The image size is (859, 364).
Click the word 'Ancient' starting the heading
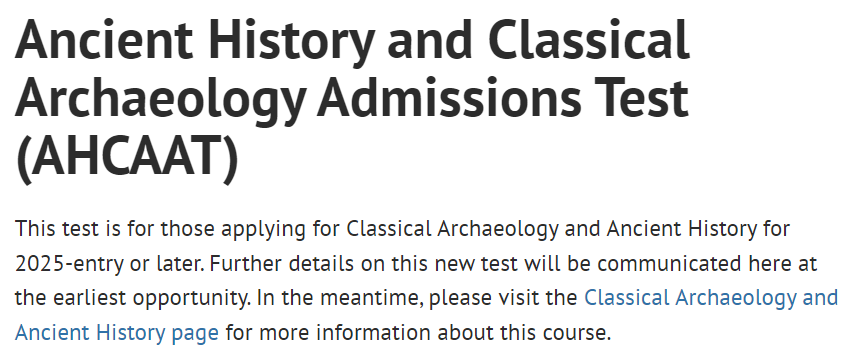point(104,39)
